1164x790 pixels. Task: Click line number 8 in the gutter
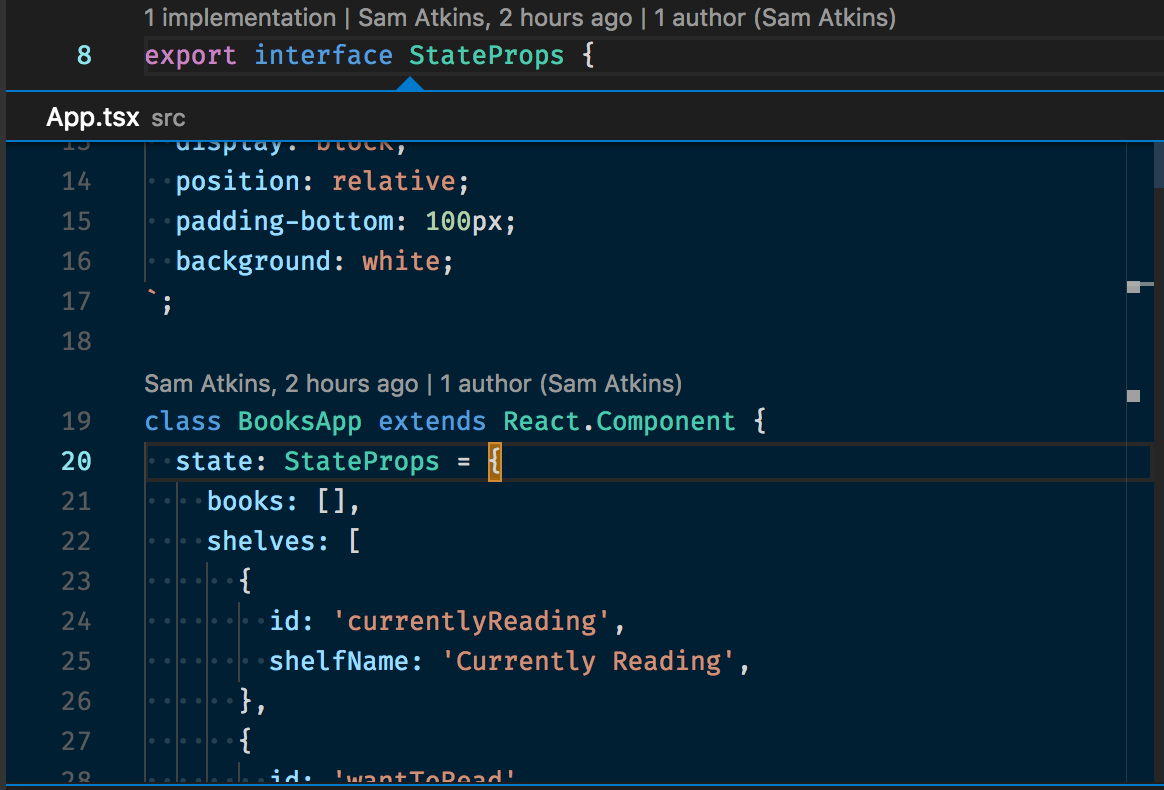[x=84, y=55]
